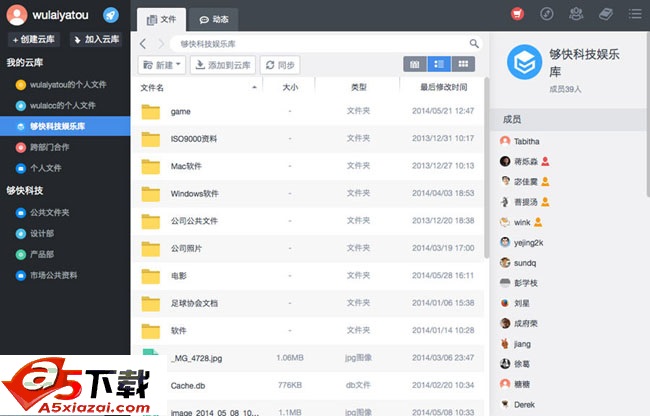The image size is (650, 416).
Task: Click the 创建云库 button
Action: tap(34, 39)
